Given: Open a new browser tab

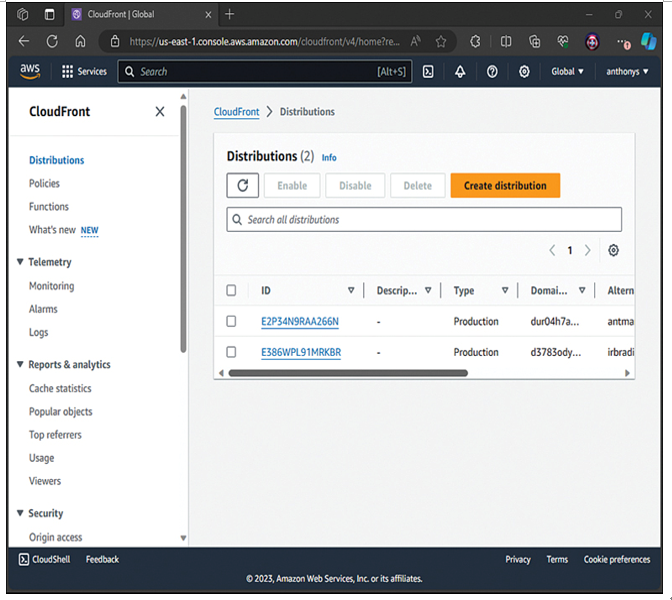Looking at the screenshot, I should coord(230,15).
